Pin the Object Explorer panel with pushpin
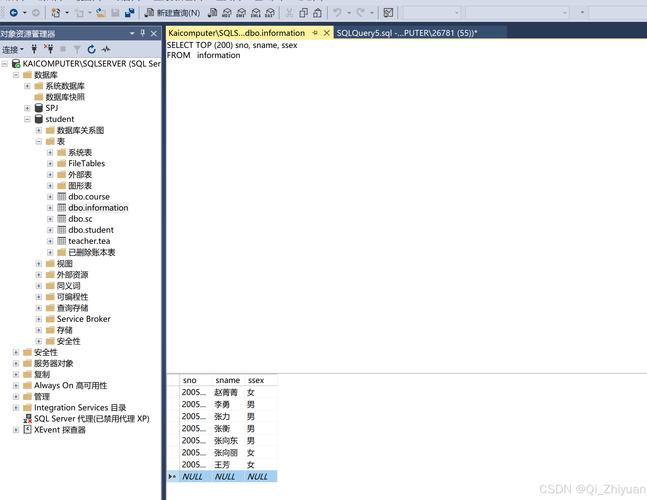 [x=143, y=33]
